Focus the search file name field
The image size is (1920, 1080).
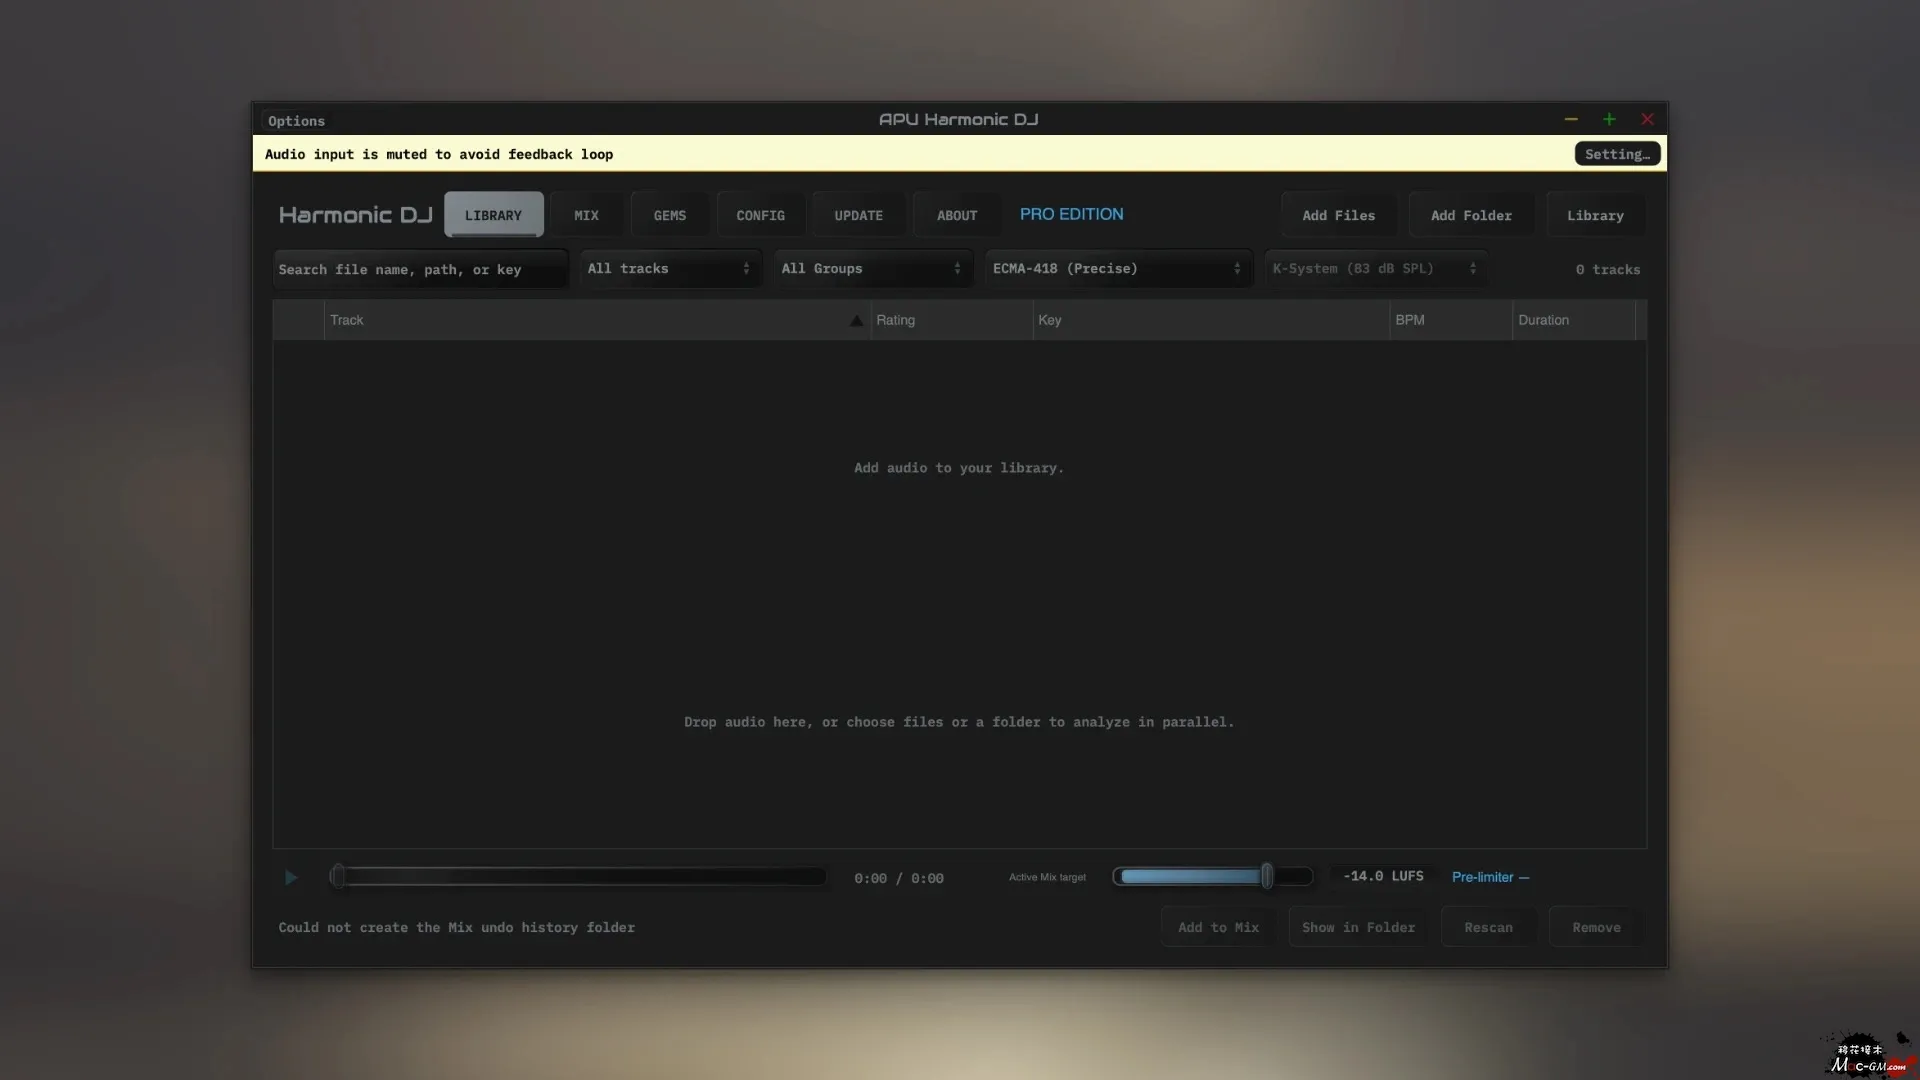(x=420, y=269)
